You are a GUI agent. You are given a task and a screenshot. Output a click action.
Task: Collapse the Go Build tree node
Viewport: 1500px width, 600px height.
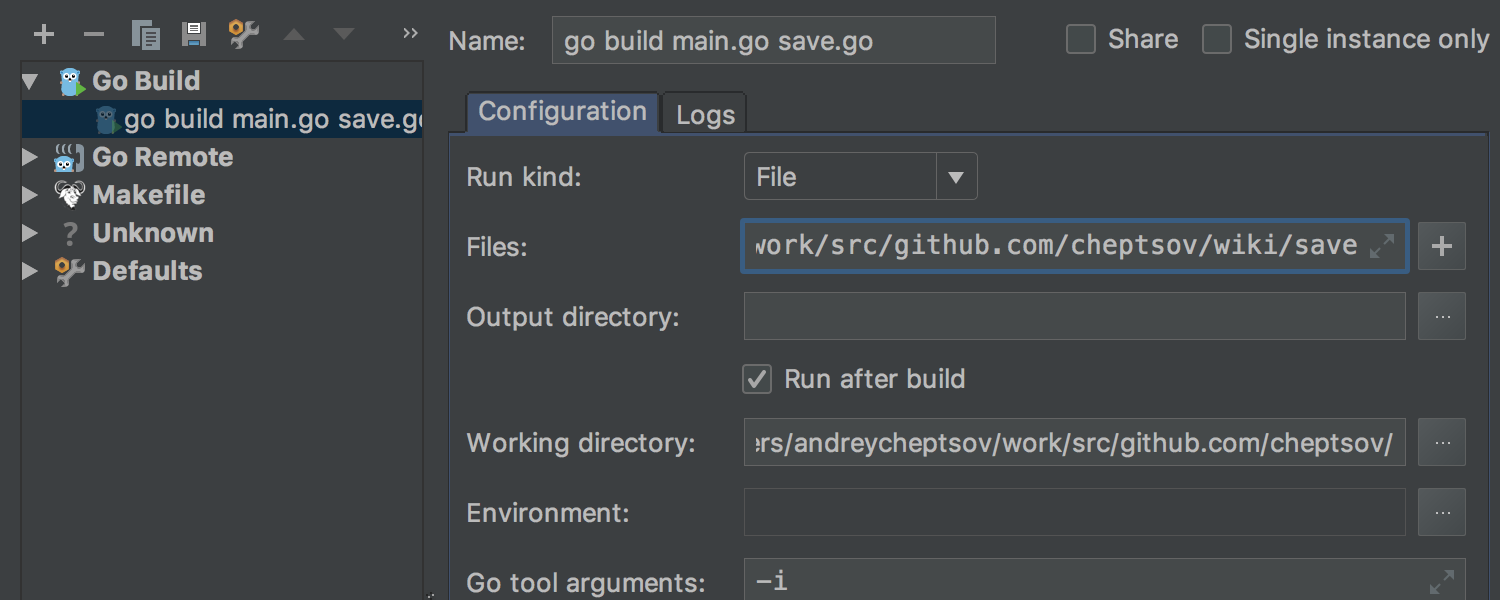pos(29,81)
